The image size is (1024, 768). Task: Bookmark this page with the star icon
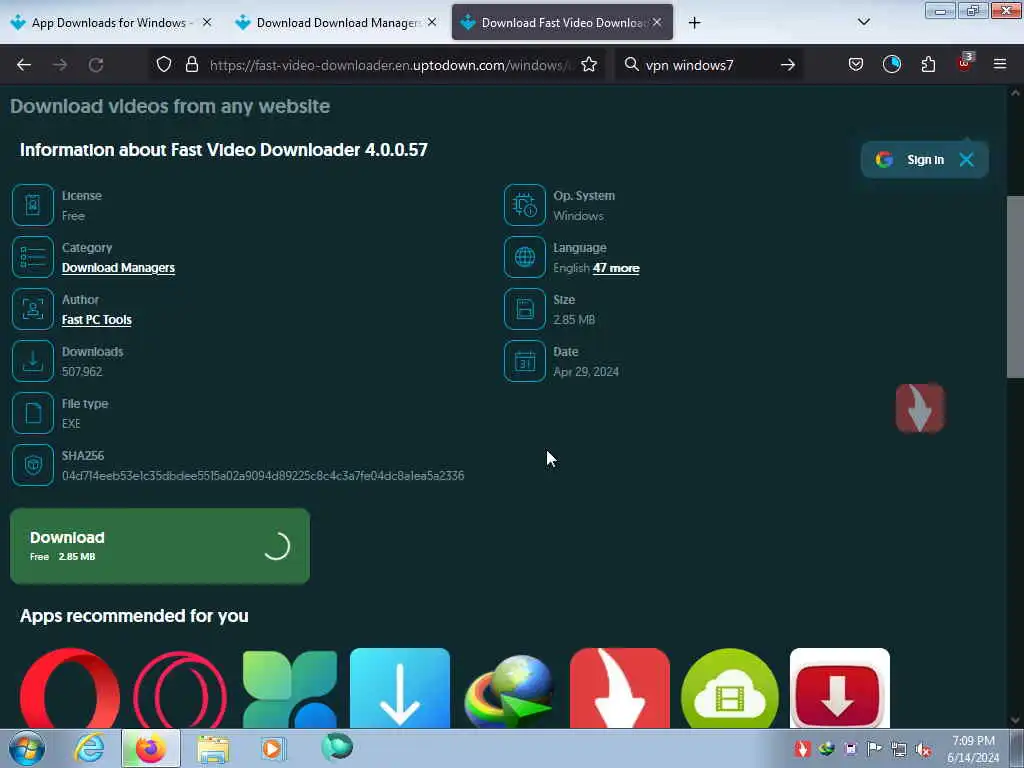point(589,65)
